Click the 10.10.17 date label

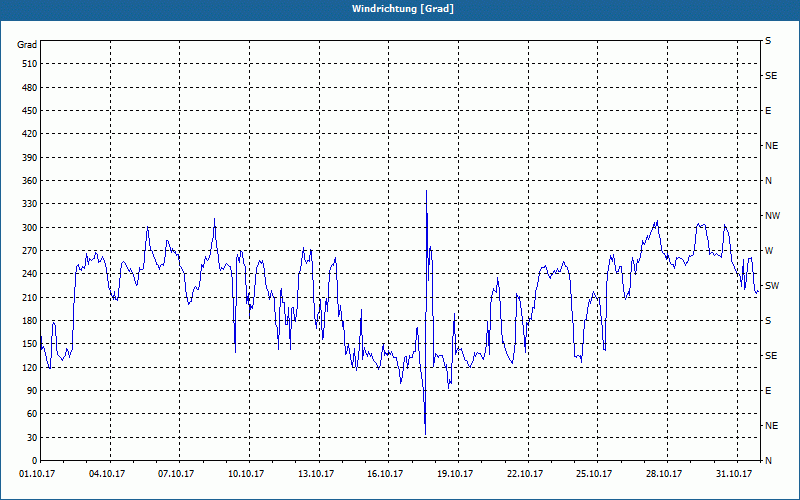tap(246, 474)
